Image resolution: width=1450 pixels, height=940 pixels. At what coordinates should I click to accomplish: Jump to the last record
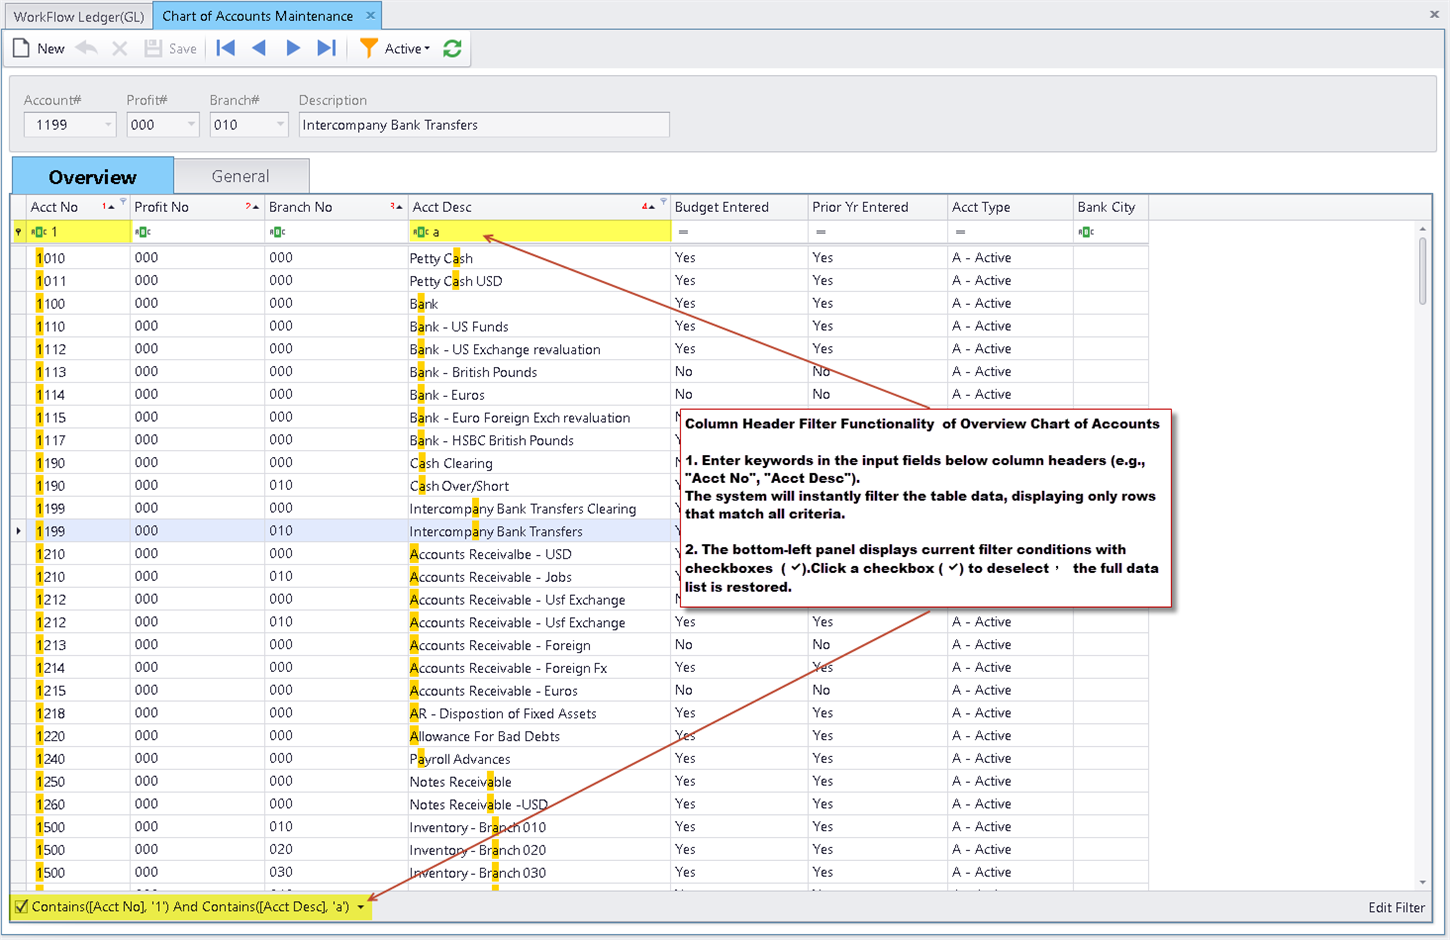tap(326, 48)
